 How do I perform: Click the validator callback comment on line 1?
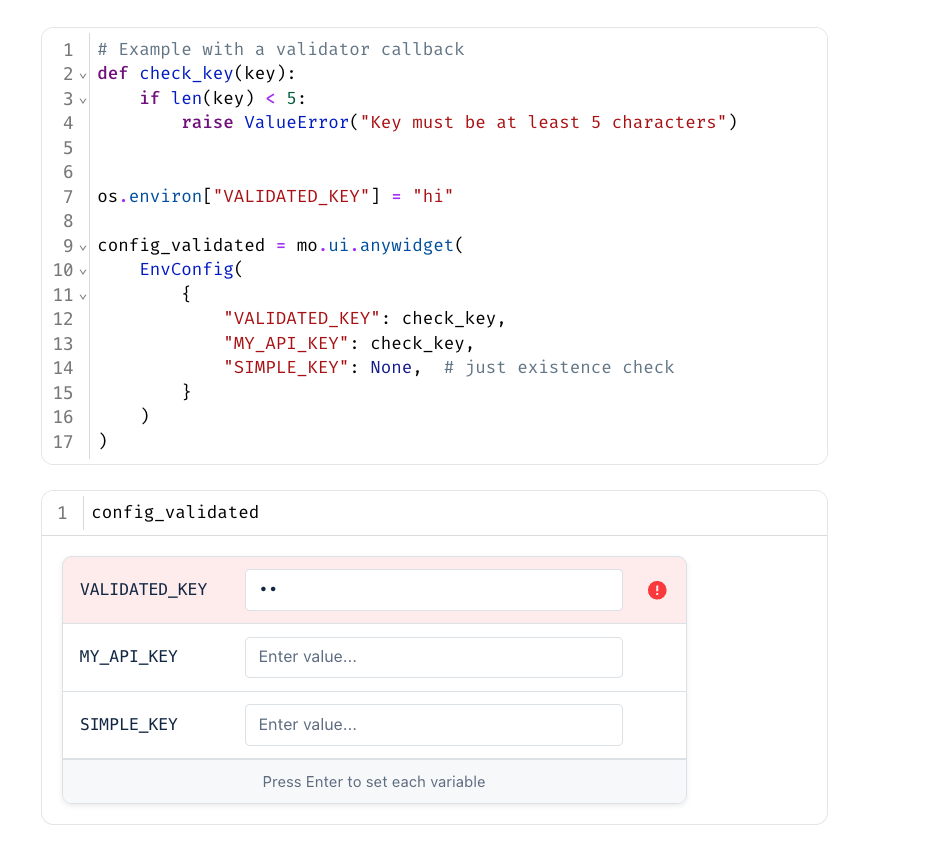(x=280, y=50)
